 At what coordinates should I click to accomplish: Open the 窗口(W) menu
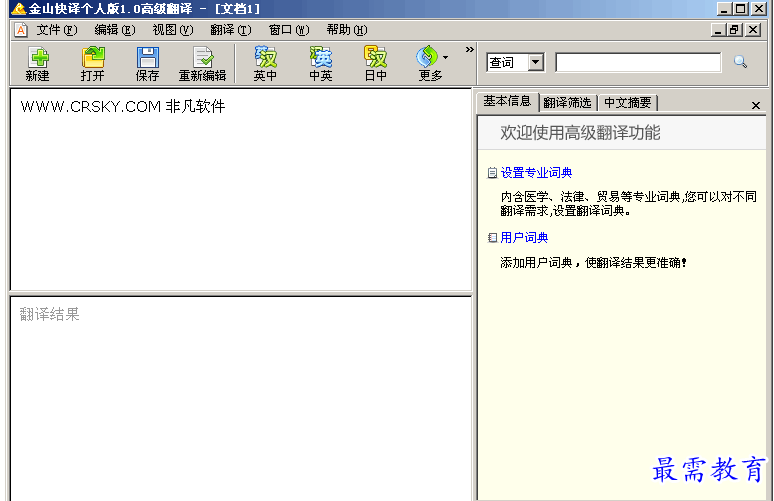(289, 30)
